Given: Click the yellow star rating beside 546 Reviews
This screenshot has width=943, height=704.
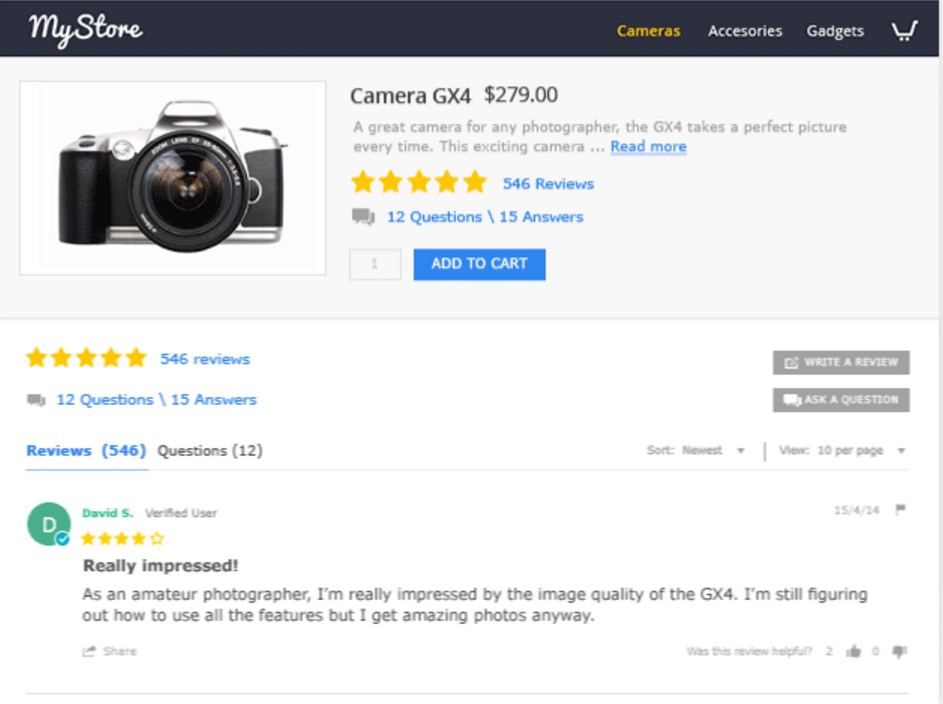Looking at the screenshot, I should point(419,183).
